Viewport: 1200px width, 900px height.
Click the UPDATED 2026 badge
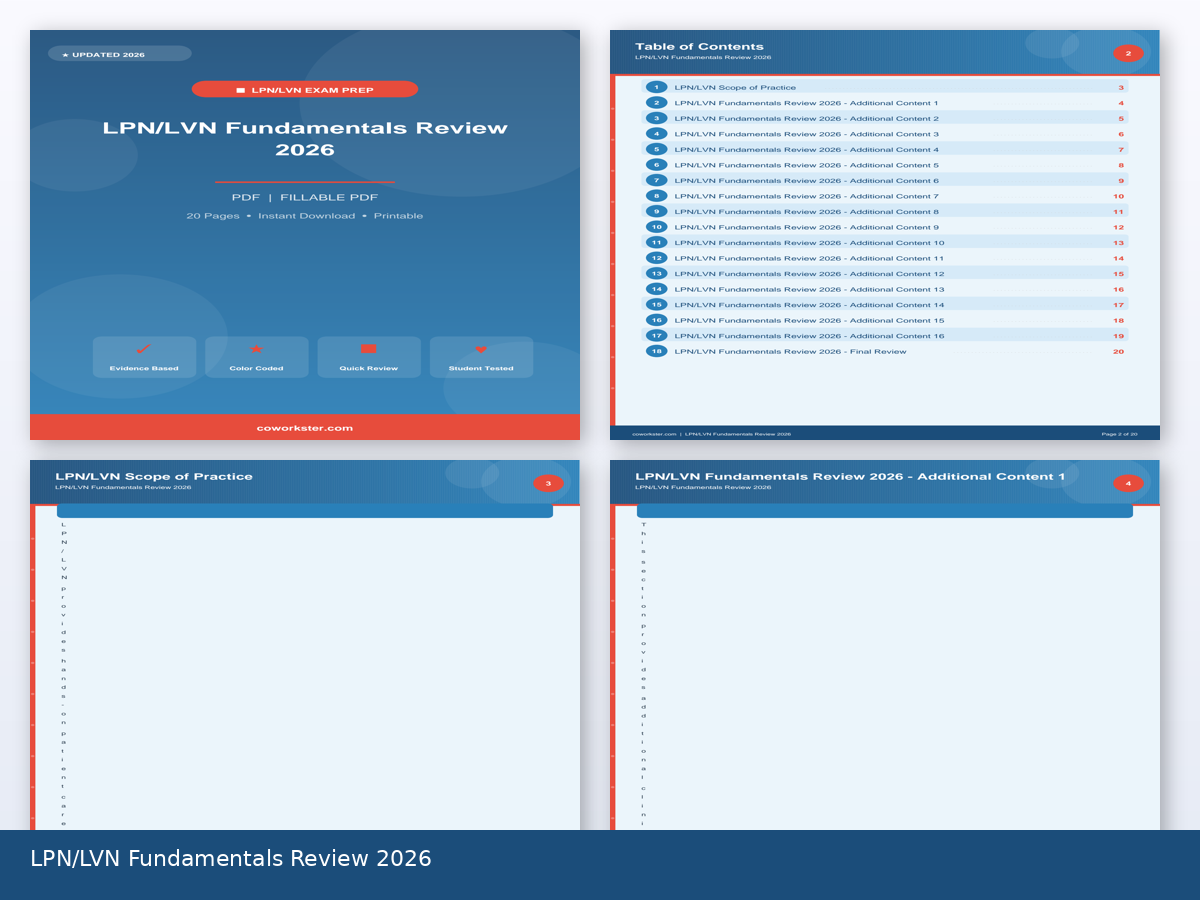point(119,54)
